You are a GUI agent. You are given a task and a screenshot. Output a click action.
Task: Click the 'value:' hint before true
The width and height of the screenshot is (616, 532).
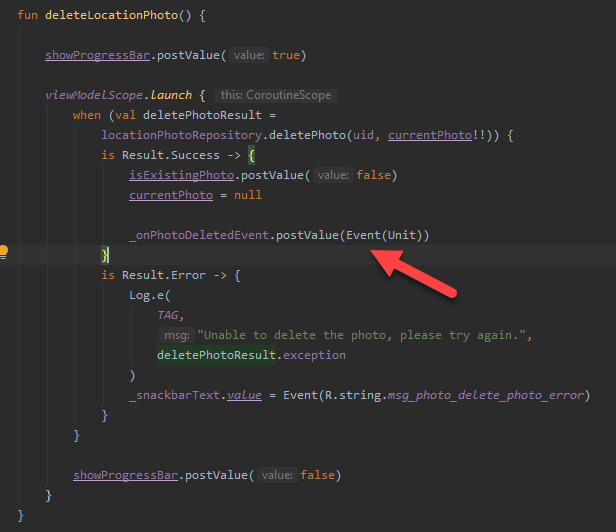pyautogui.click(x=249, y=55)
